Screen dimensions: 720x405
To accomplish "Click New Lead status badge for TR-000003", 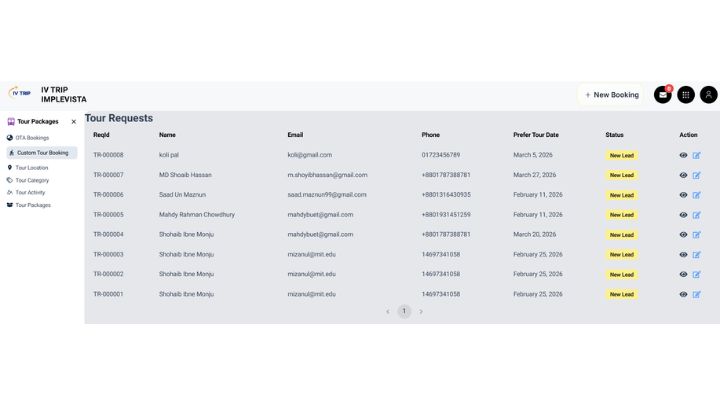I will click(621, 255).
